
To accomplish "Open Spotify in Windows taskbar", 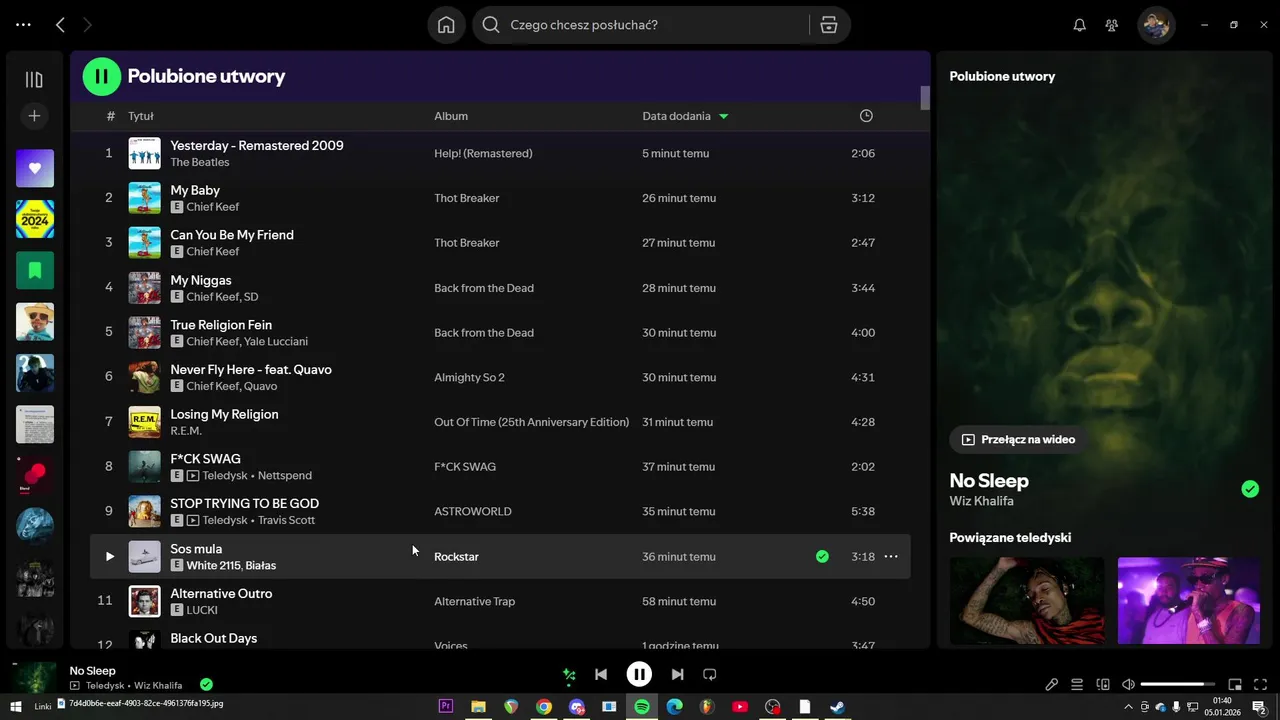I will point(642,707).
